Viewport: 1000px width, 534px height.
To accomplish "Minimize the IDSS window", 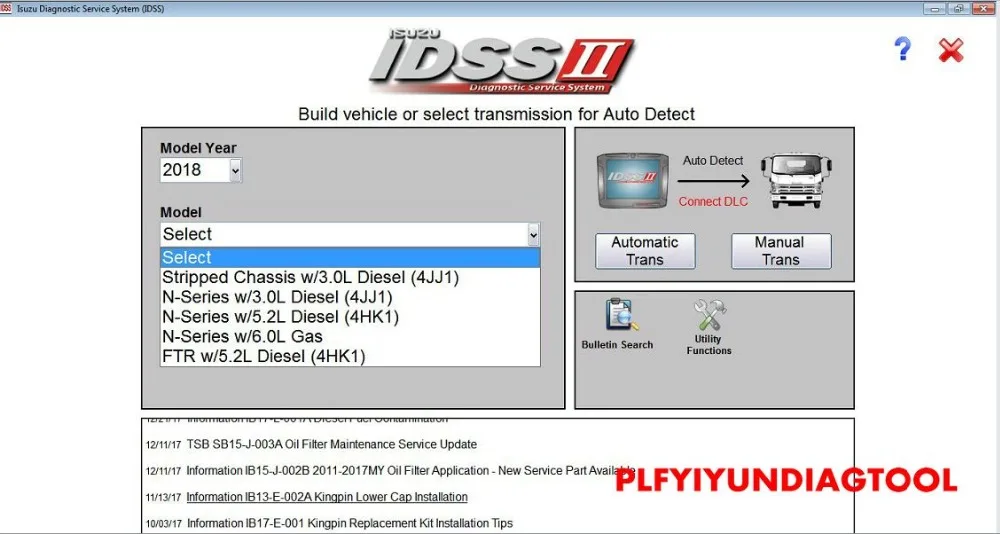I will click(x=935, y=8).
